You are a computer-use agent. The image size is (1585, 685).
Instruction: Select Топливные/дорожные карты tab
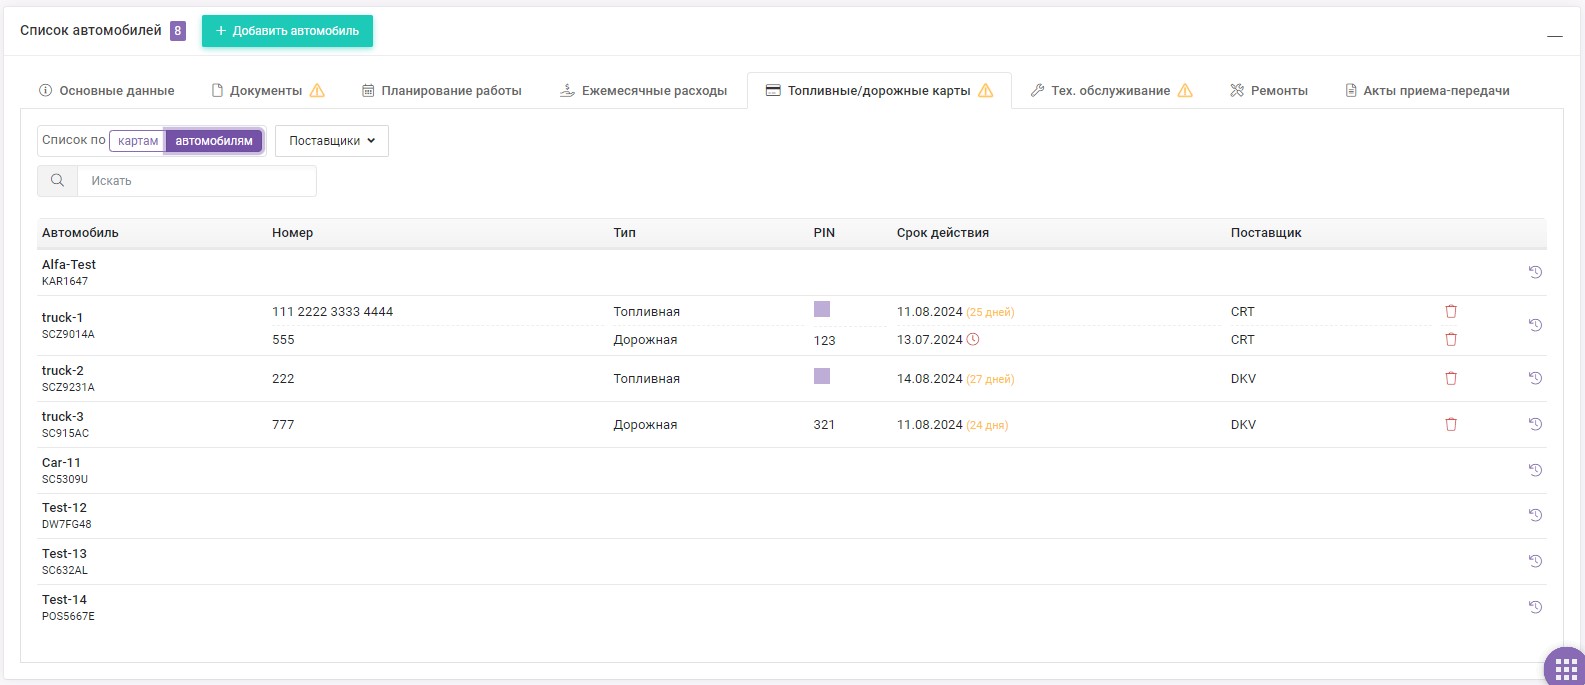pyautogui.click(x=879, y=90)
